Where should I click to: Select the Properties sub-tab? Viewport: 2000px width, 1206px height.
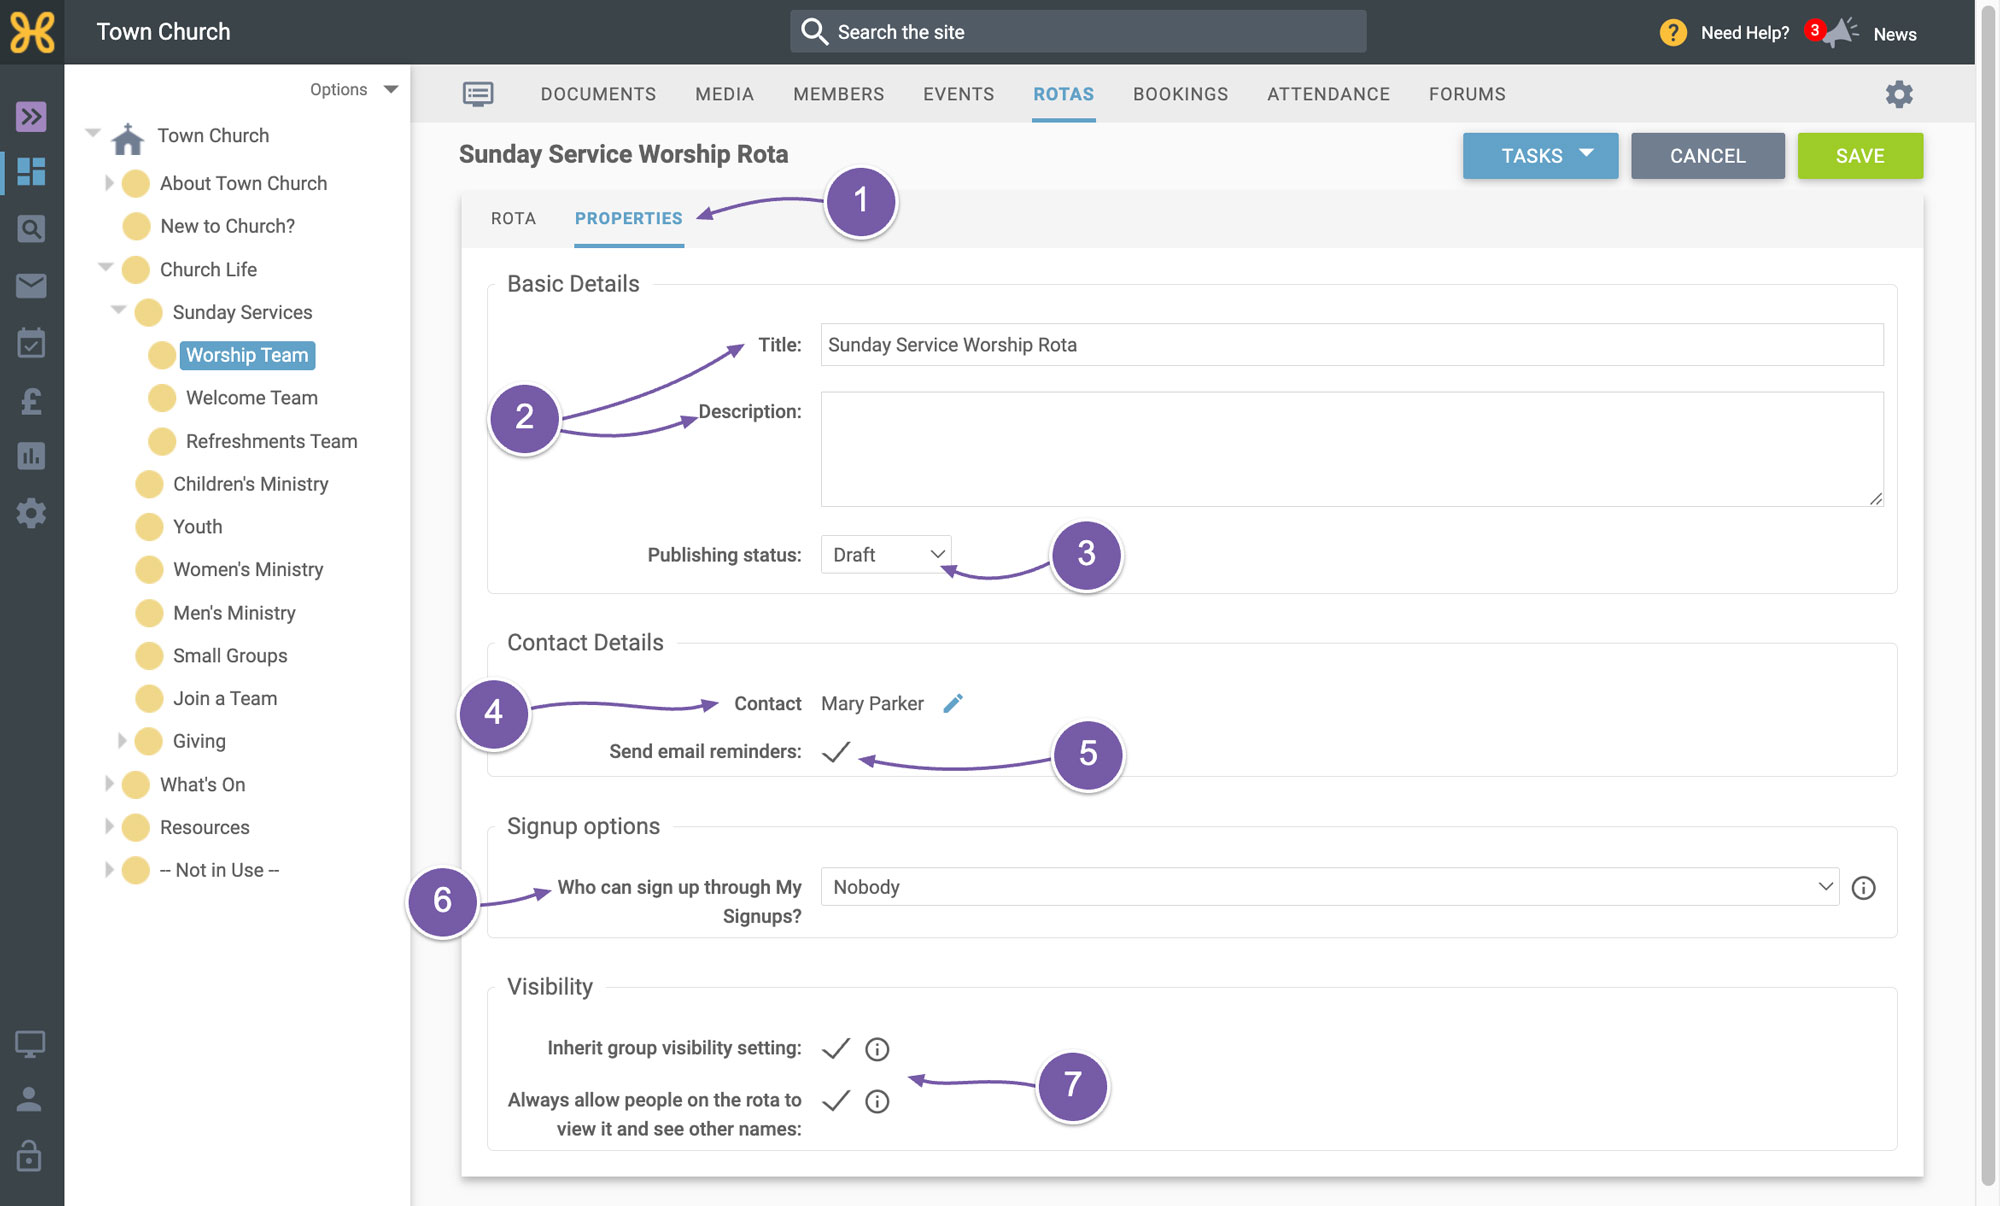click(628, 218)
